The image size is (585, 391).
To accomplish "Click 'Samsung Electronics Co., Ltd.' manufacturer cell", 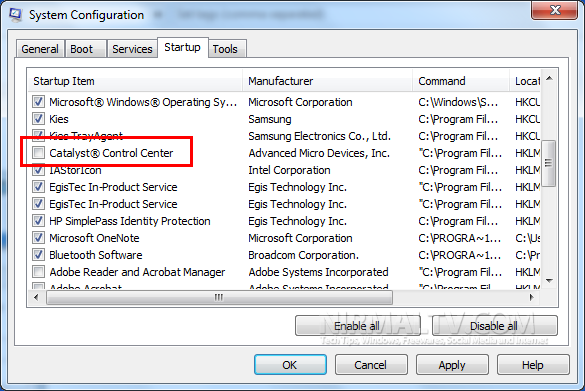I will pos(319,136).
